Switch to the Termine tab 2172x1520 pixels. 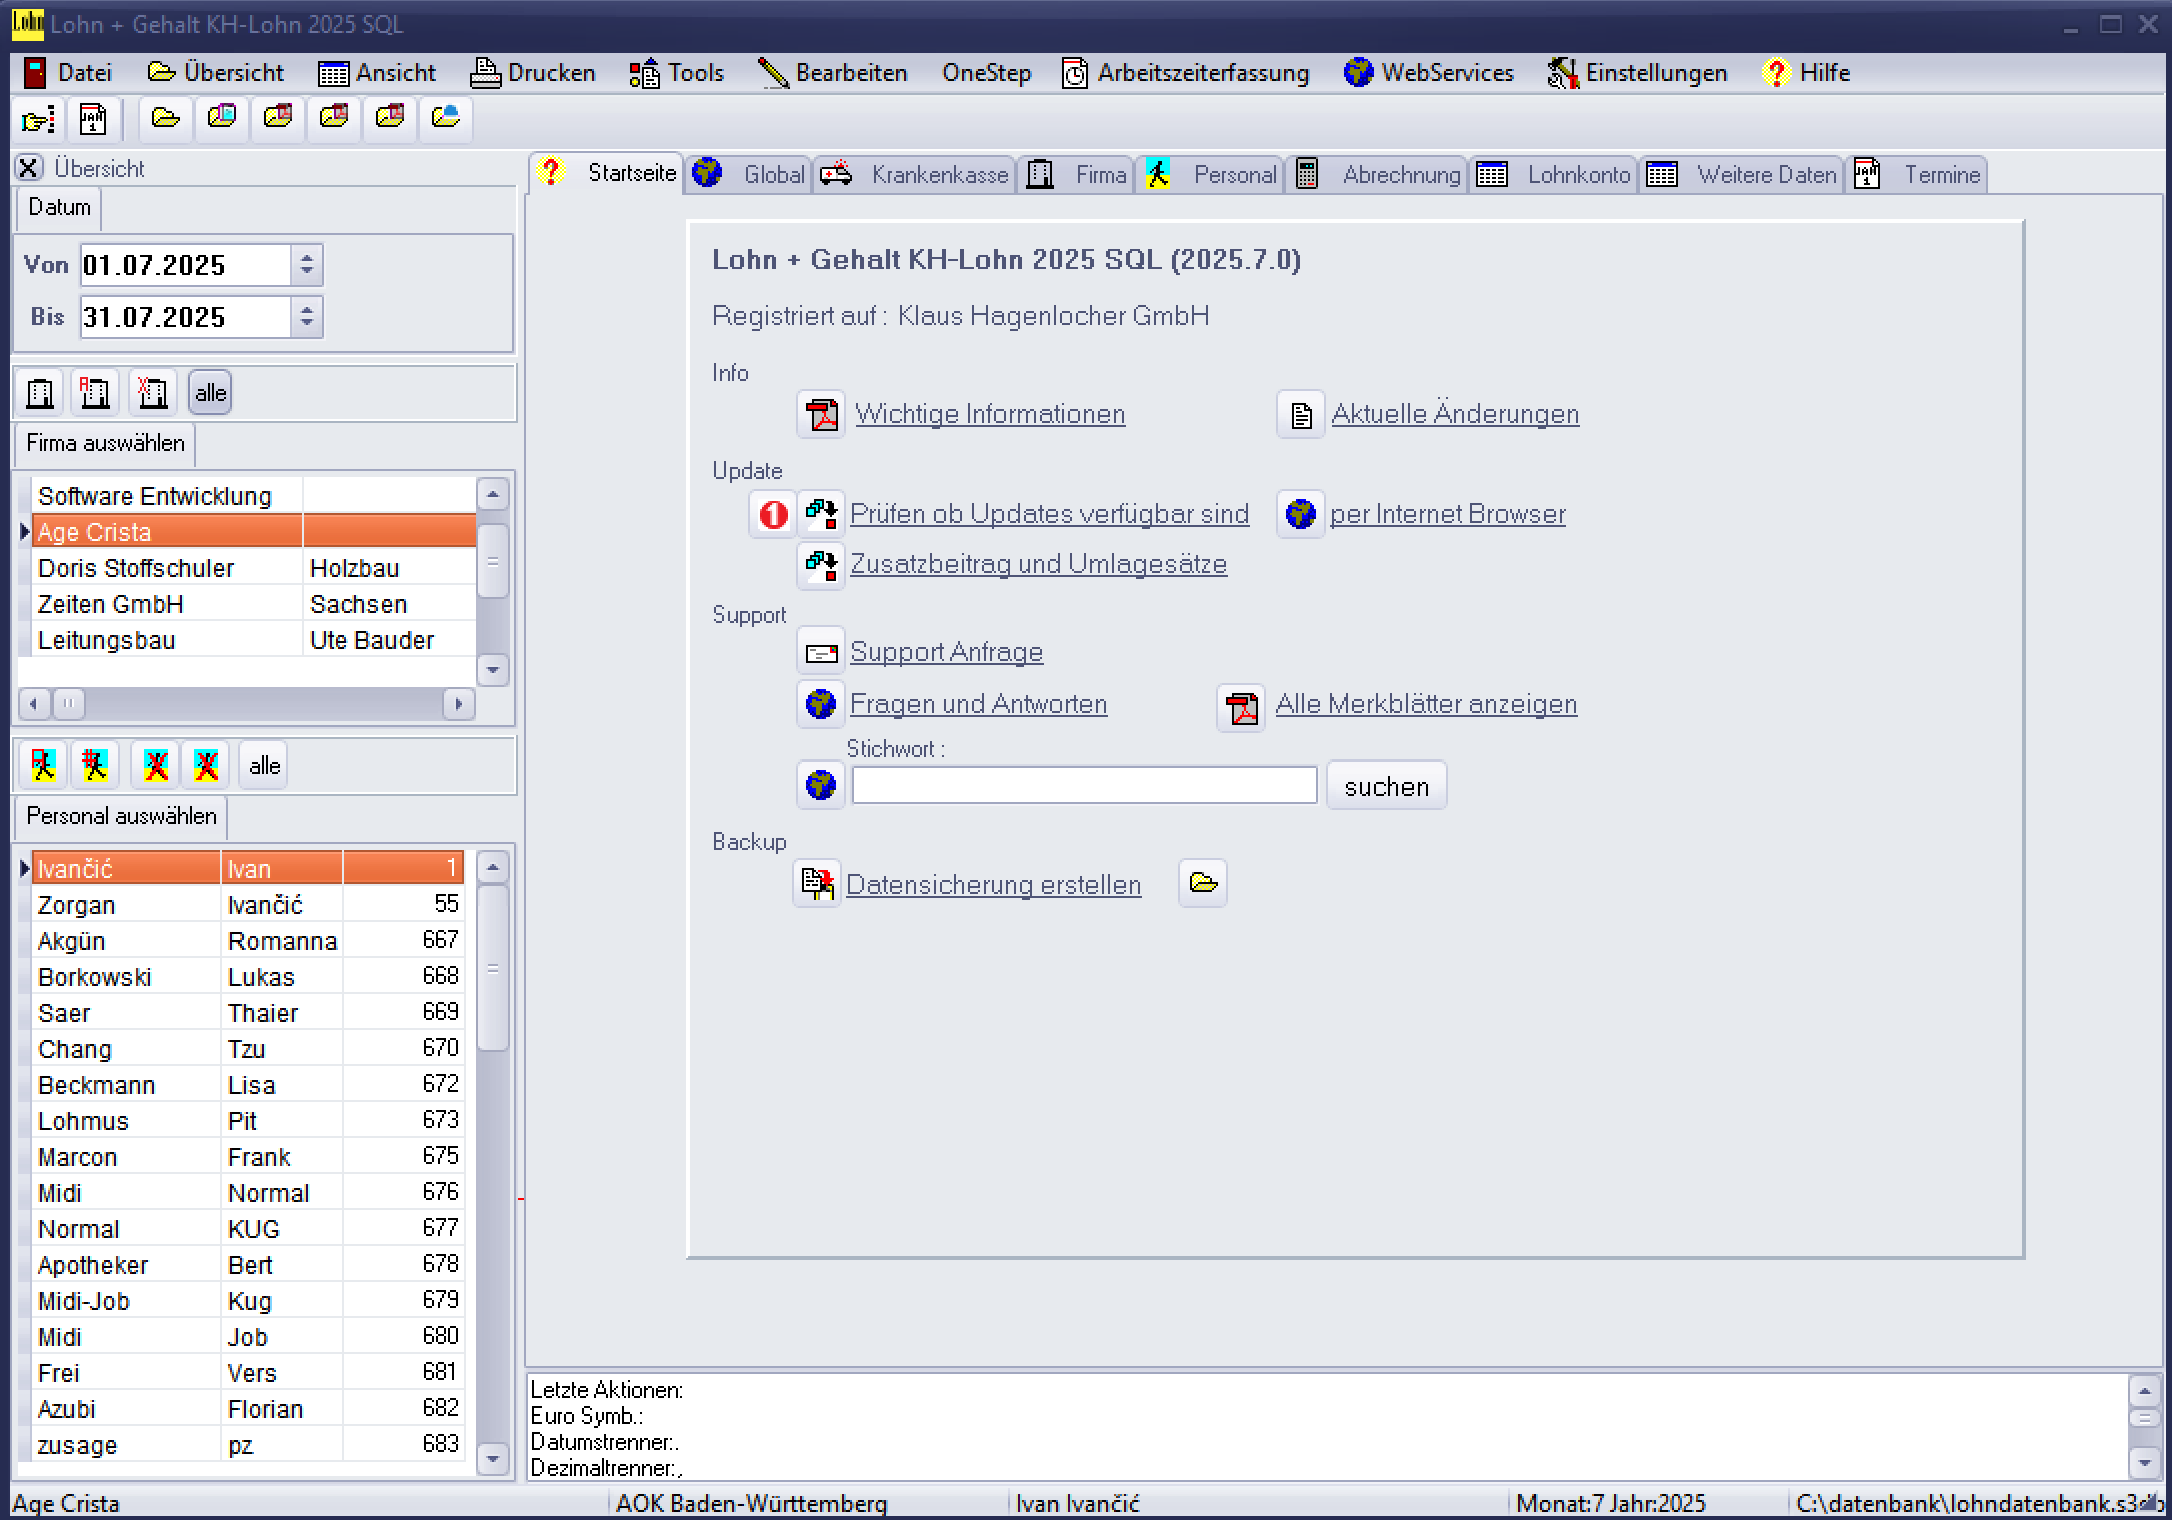point(1916,175)
